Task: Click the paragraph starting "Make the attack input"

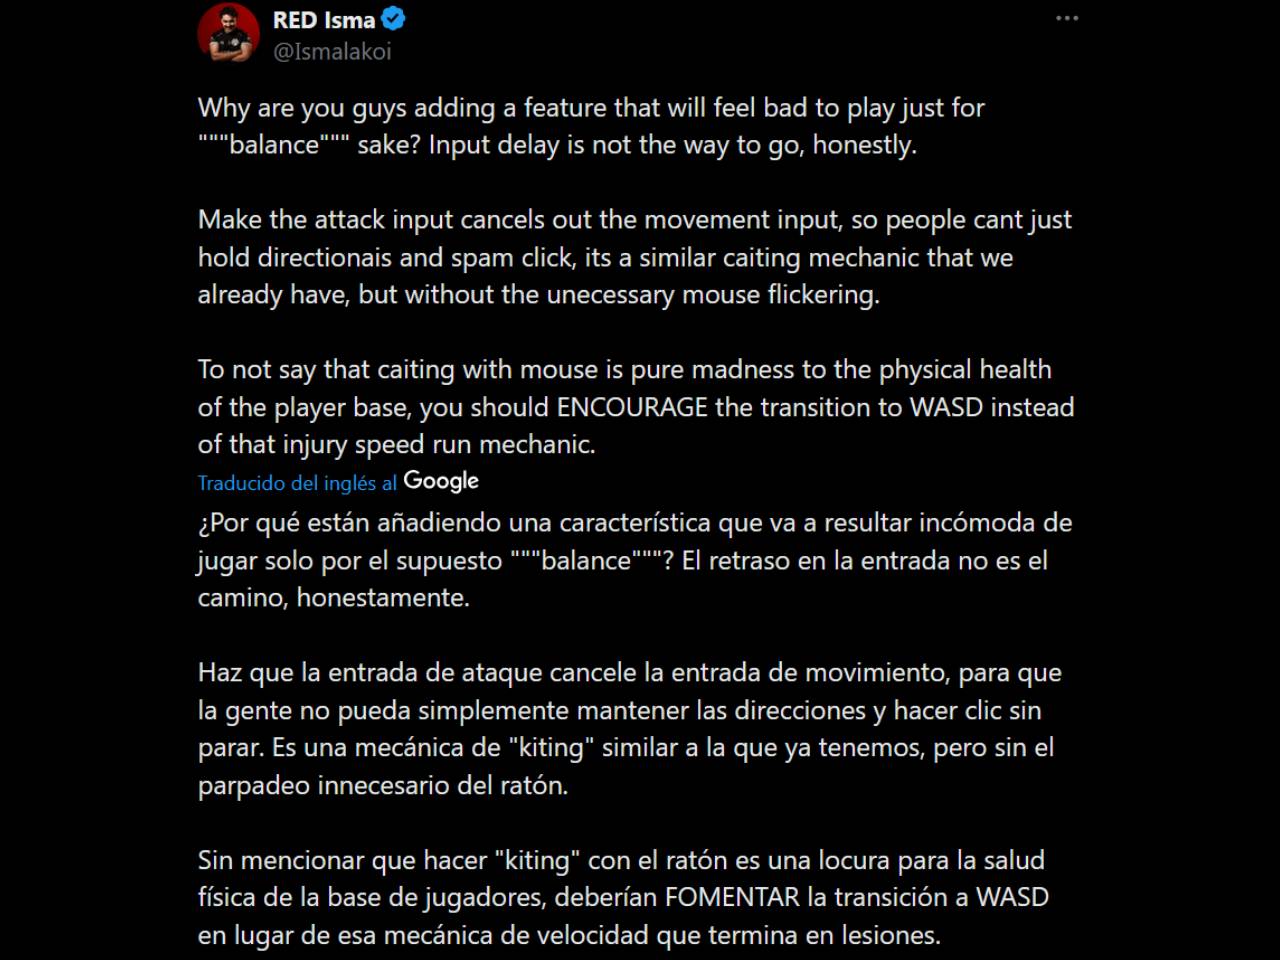Action: click(x=635, y=257)
